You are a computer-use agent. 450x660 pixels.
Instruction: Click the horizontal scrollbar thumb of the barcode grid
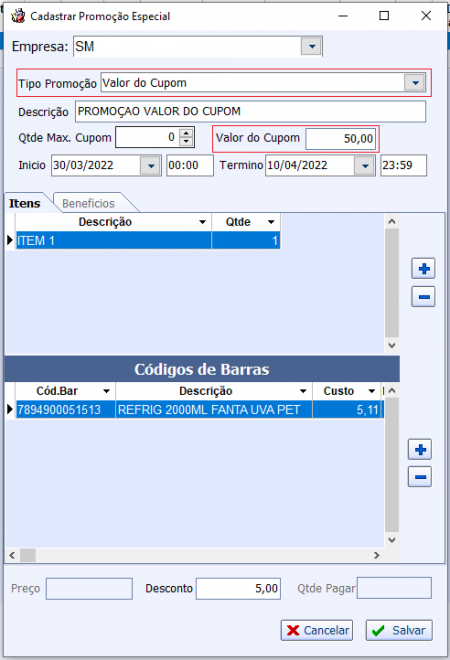pos(28,555)
